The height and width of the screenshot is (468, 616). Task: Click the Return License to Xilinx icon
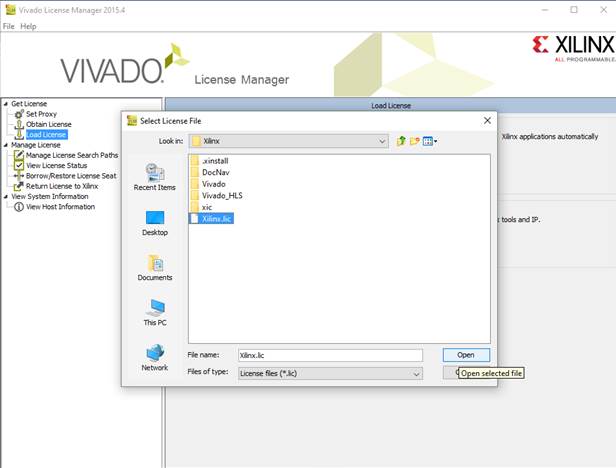pos(19,186)
